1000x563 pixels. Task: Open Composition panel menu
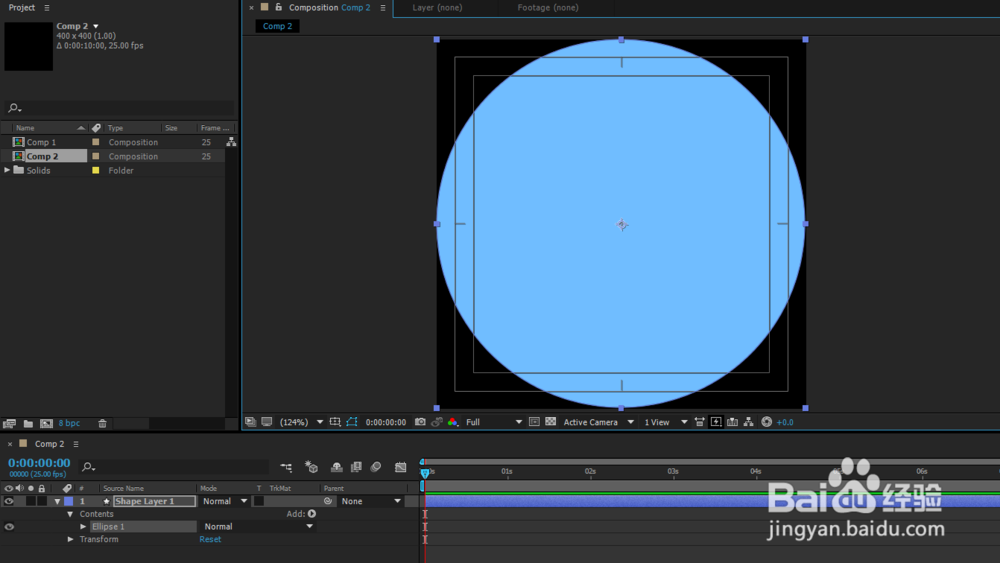point(383,8)
